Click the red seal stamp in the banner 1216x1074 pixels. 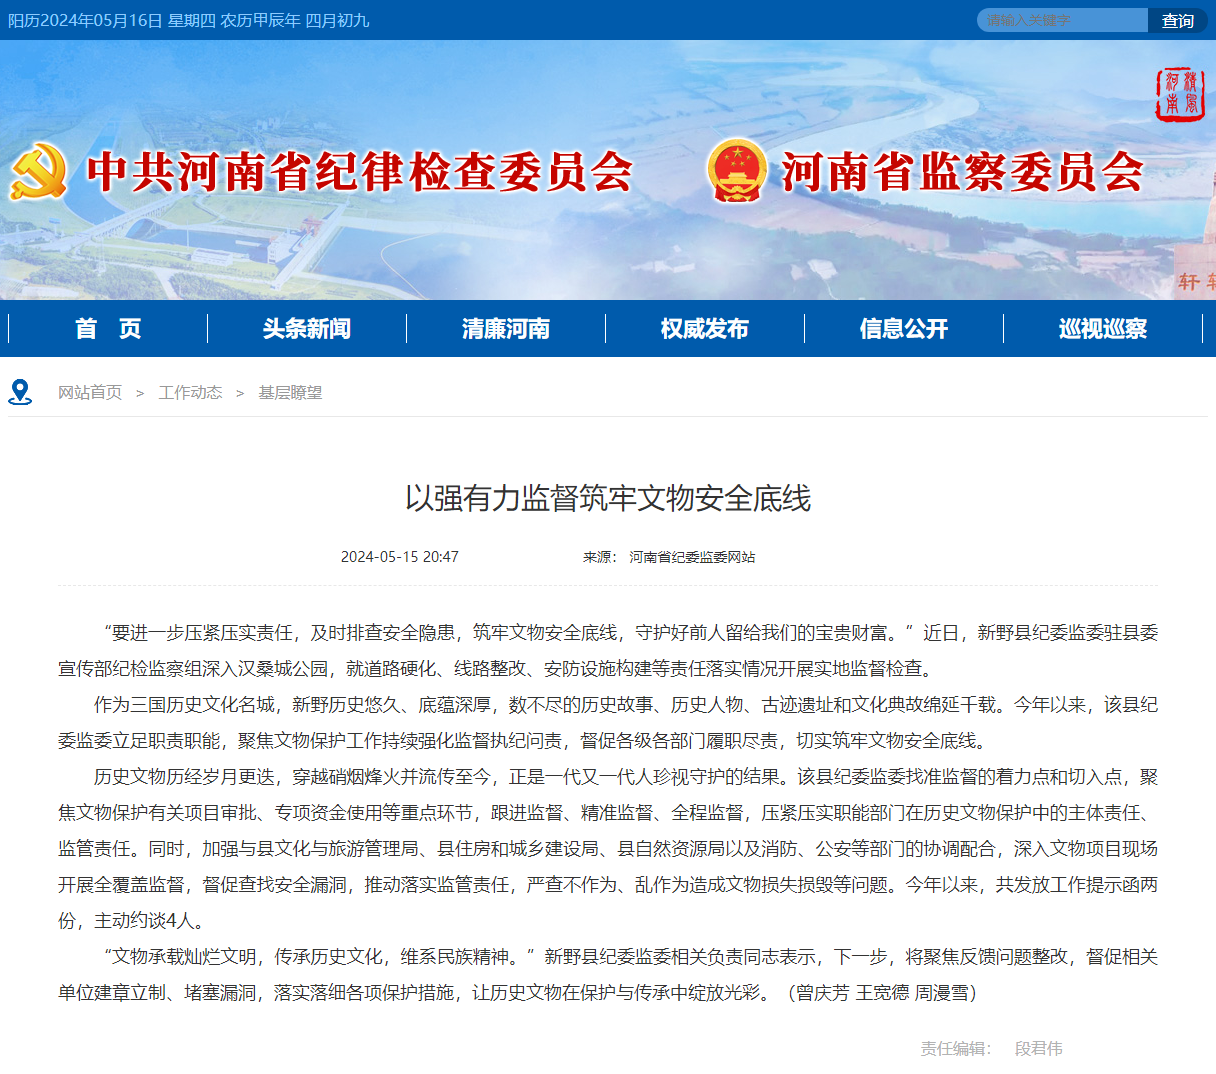[x=1179, y=95]
